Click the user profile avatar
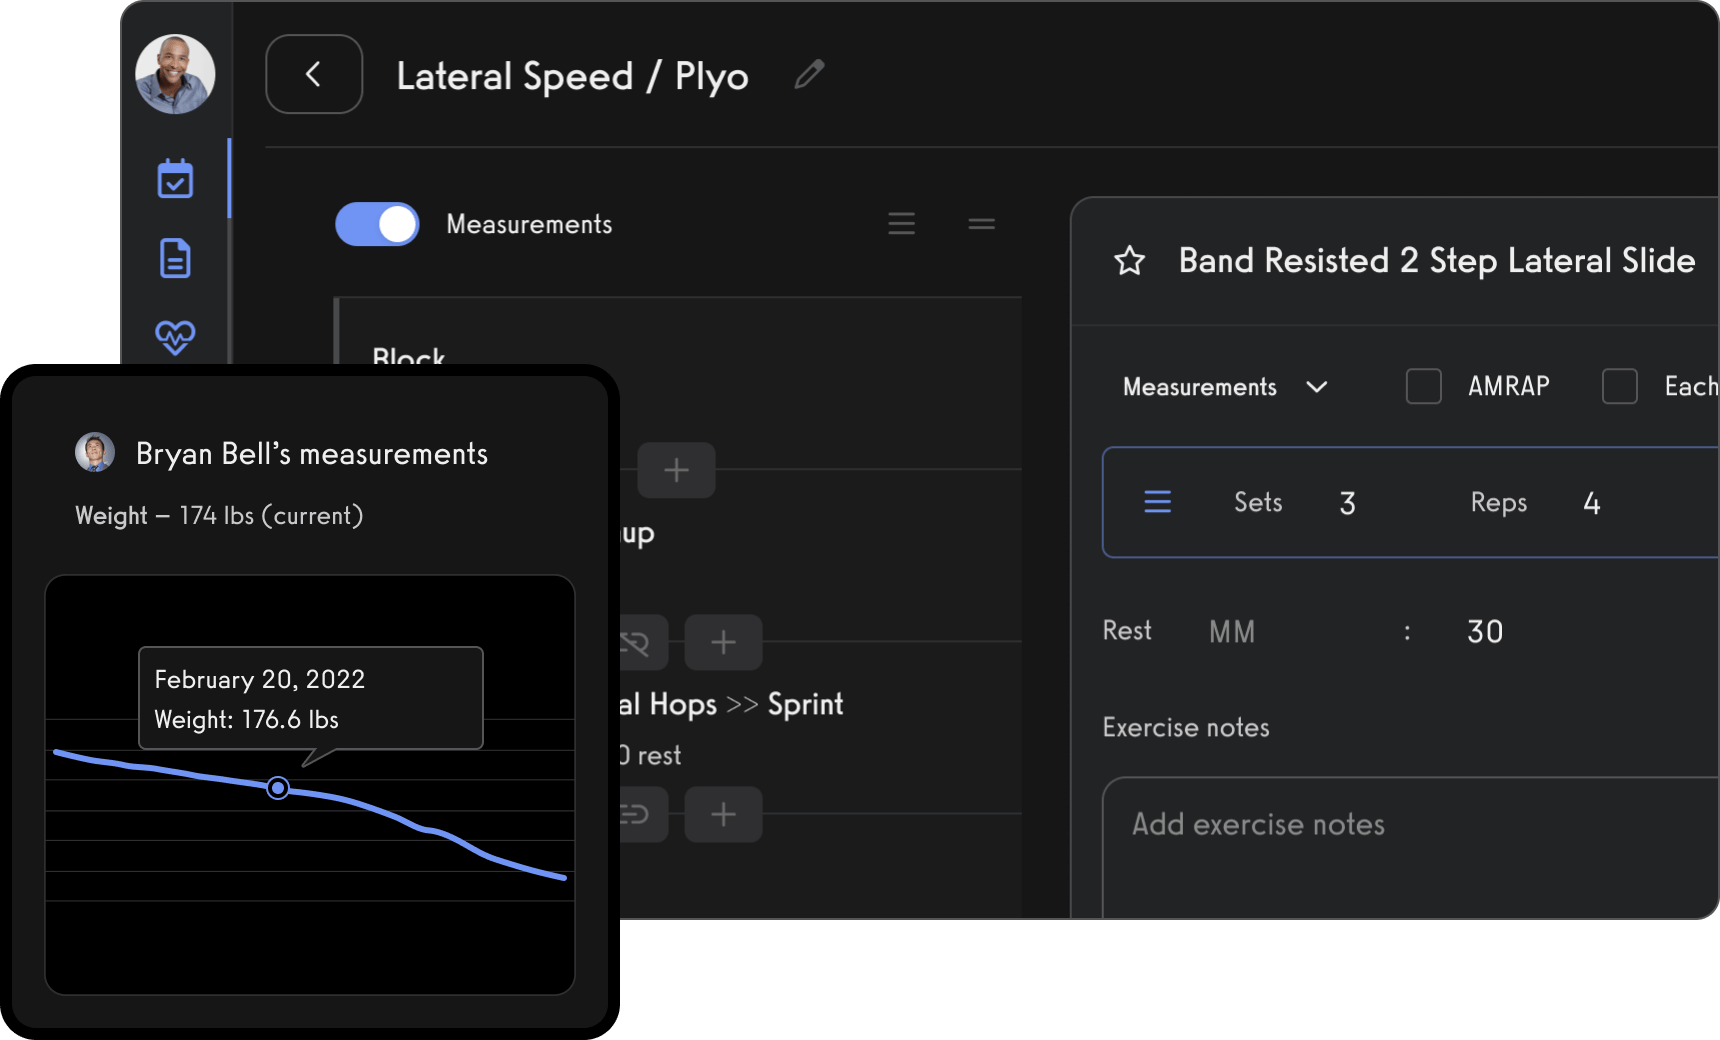1720x1040 pixels. click(x=175, y=74)
